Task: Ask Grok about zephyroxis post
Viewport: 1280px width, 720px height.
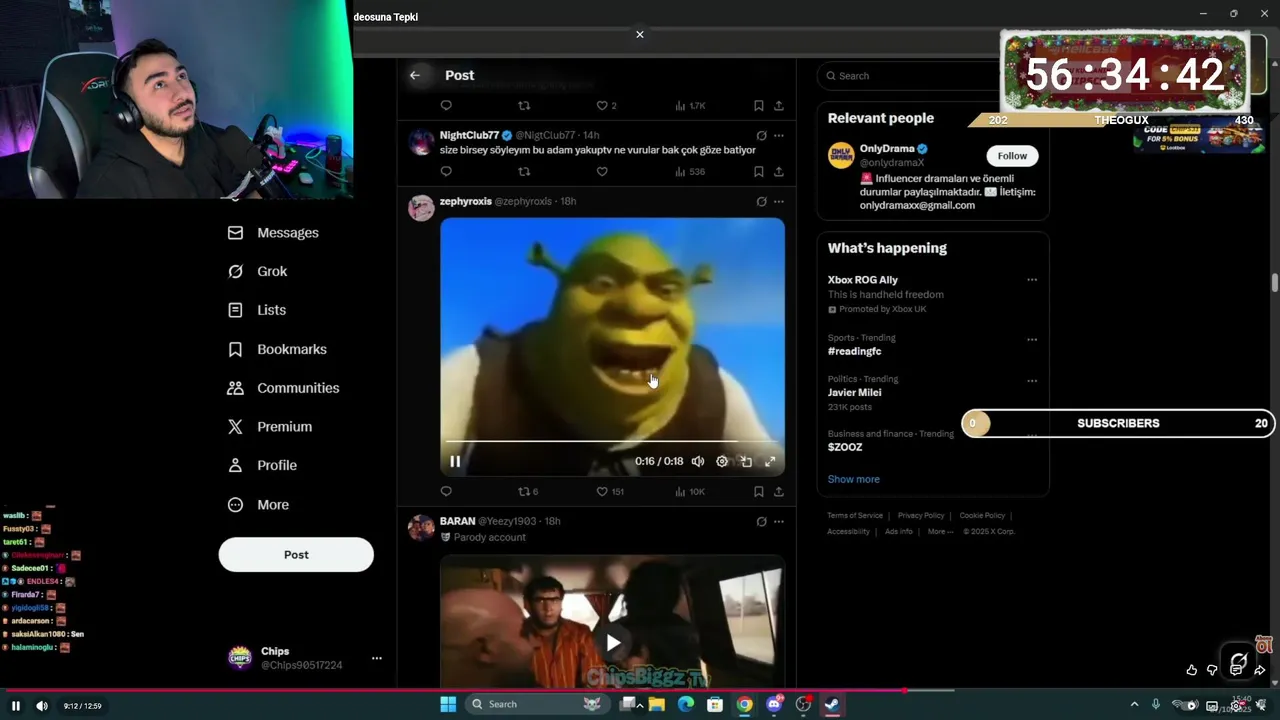Action: click(x=761, y=201)
